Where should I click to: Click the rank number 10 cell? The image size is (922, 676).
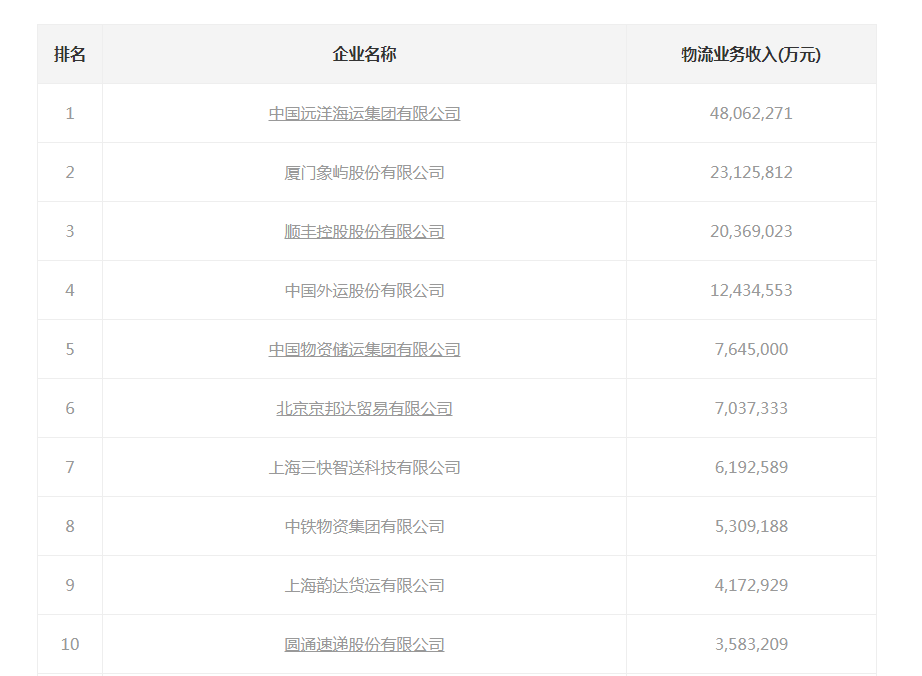[70, 645]
